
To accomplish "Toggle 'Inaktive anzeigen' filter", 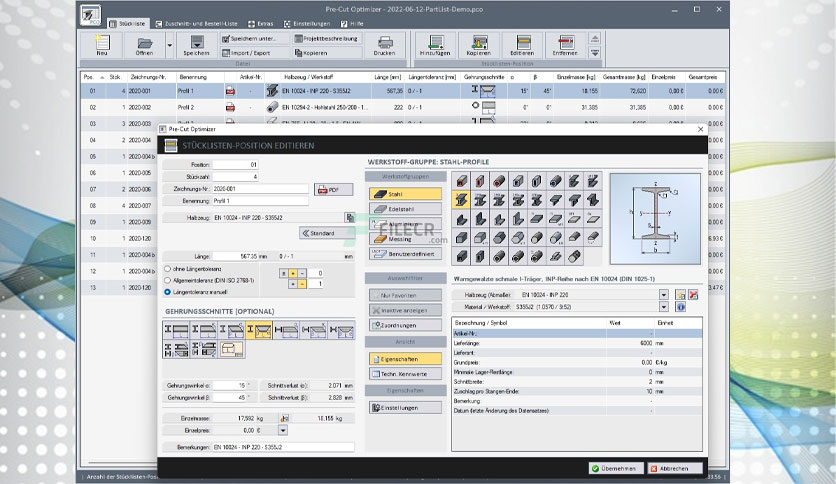I will 405,310.
